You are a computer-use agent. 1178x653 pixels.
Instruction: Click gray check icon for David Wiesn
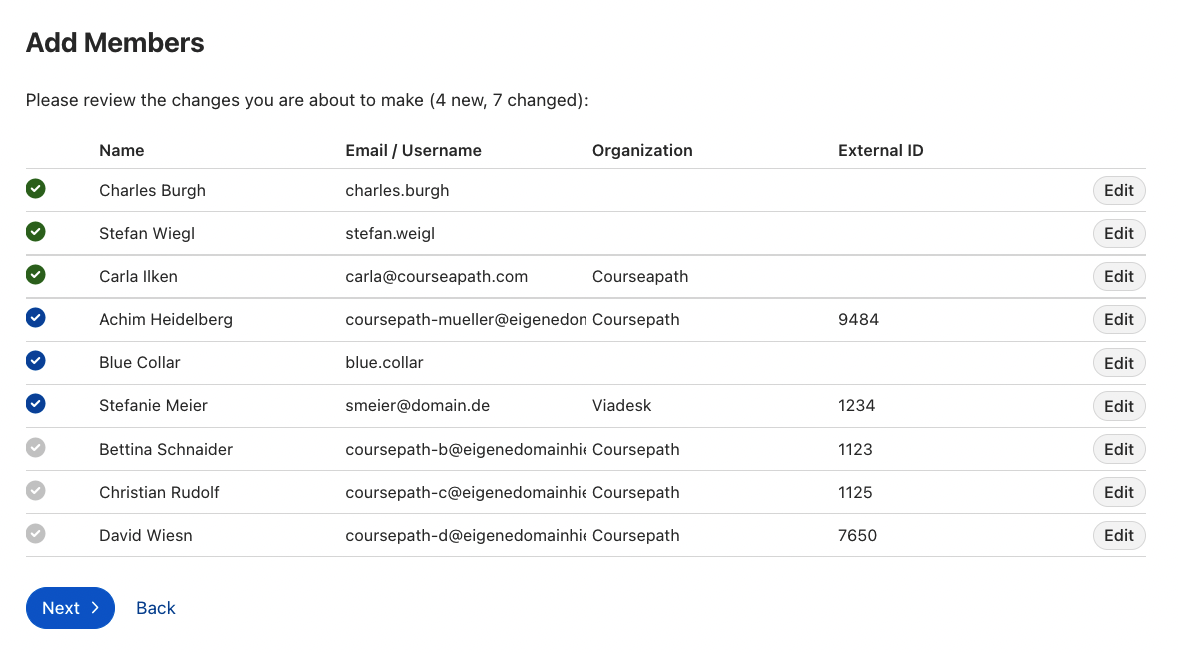36,533
